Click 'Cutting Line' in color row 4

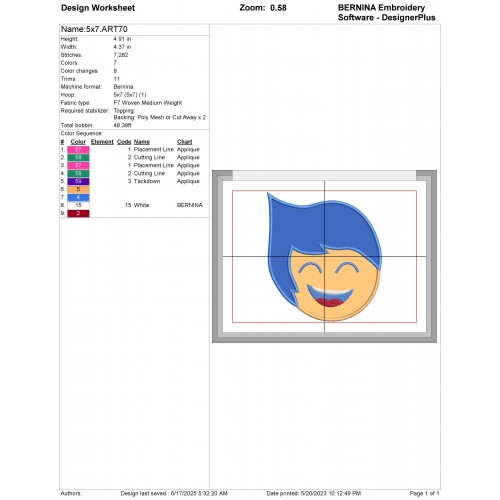(149, 174)
